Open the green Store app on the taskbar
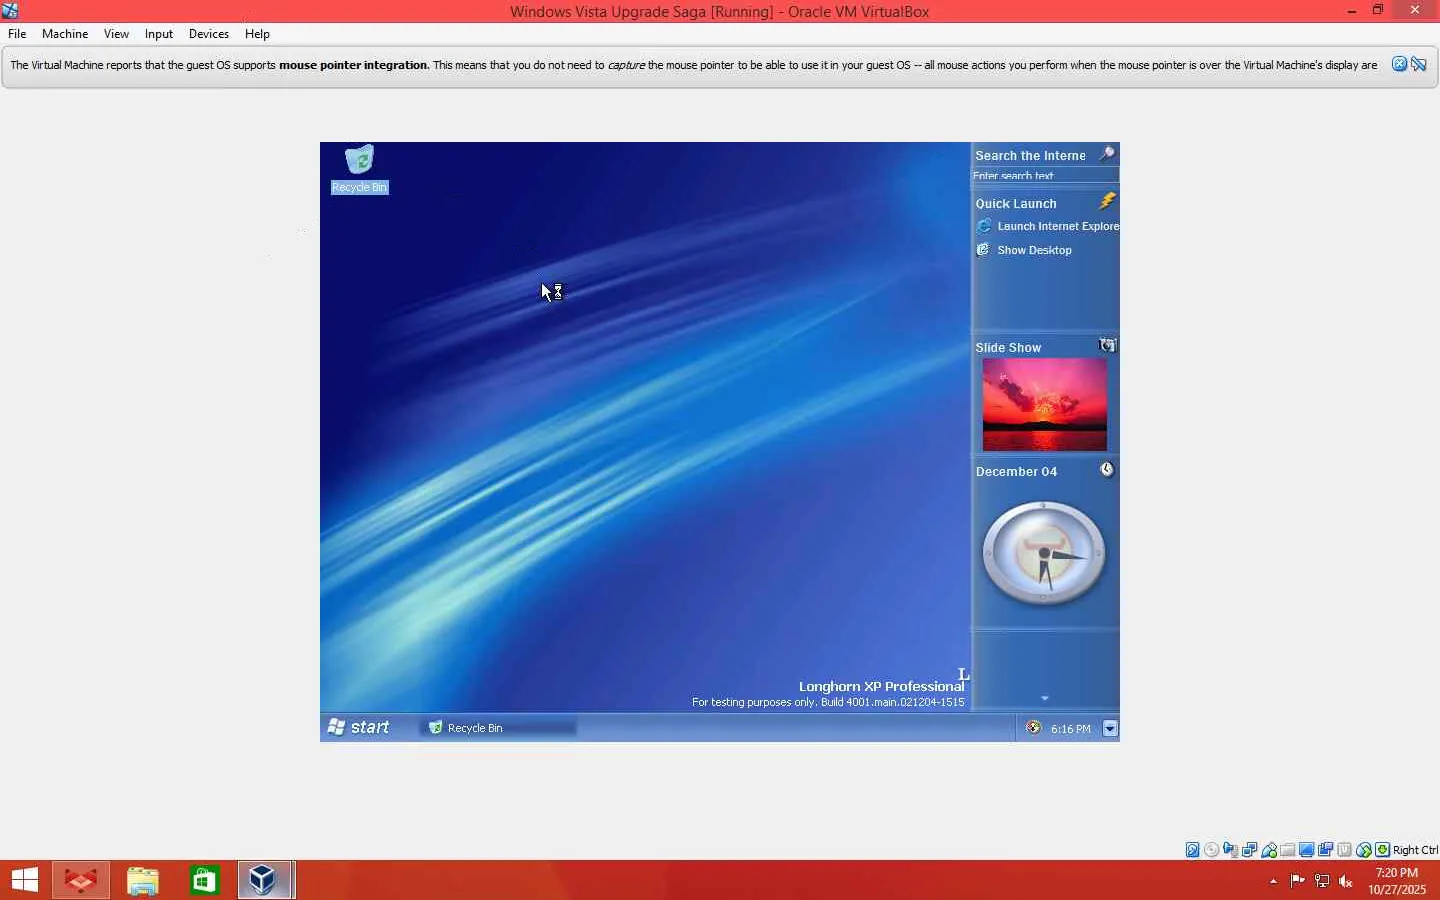The width and height of the screenshot is (1440, 900). pos(205,880)
